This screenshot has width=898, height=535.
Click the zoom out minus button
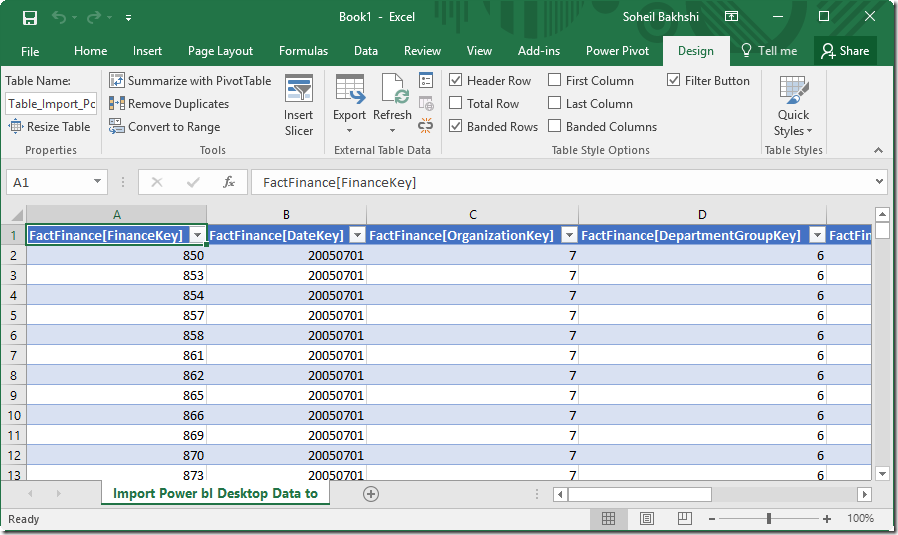coord(712,519)
